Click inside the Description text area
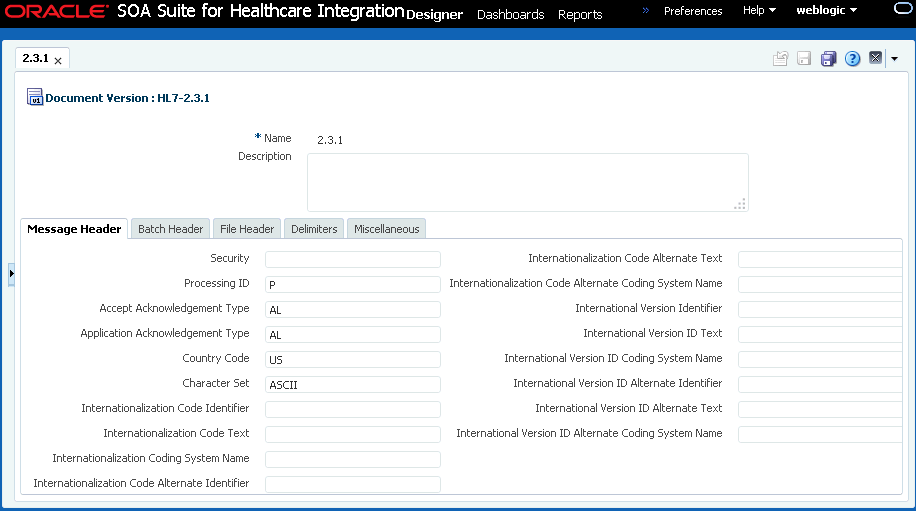Screen dimensions: 916x511 pos(528,182)
